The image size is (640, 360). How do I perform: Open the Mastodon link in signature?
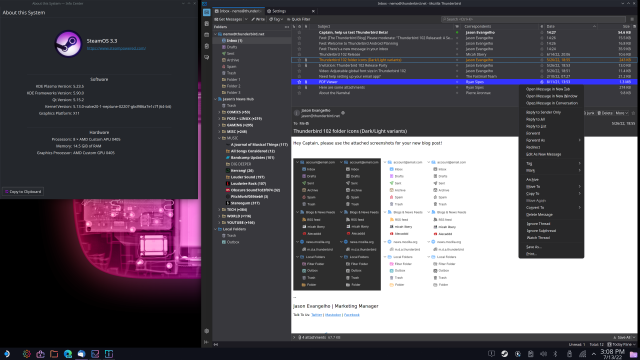point(333,315)
